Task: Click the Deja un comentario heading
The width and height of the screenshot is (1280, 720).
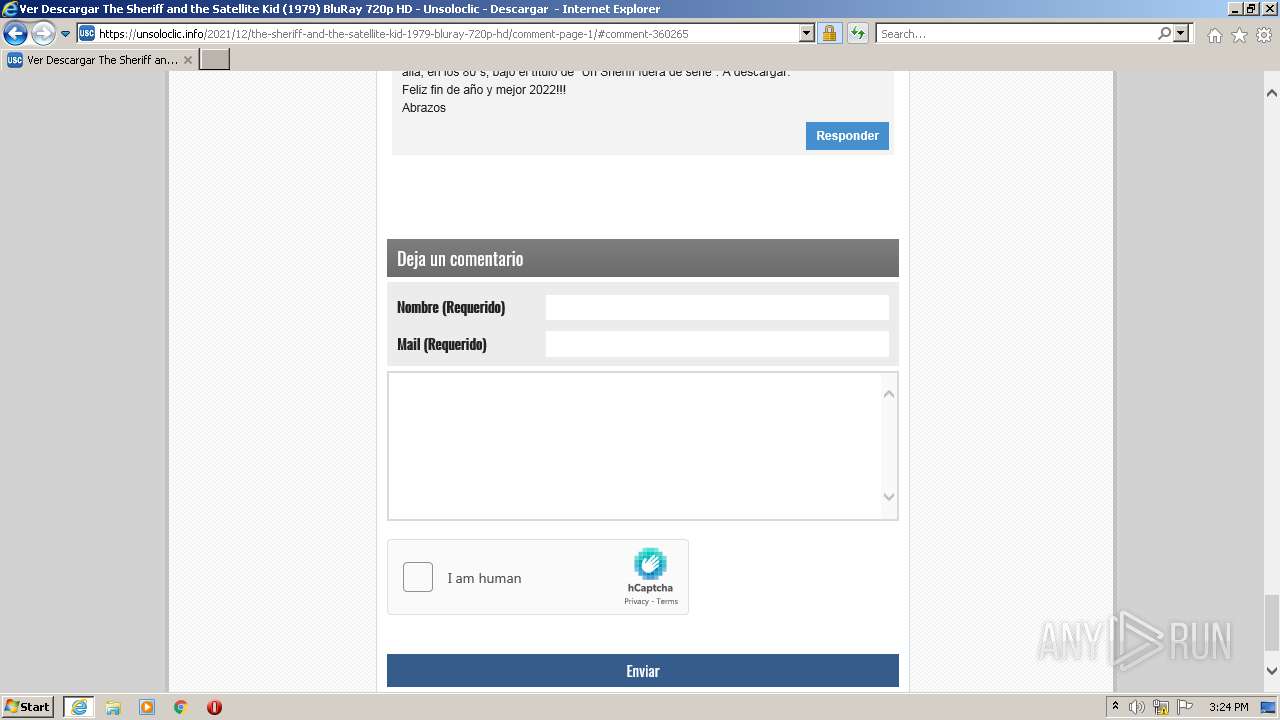Action: 460,259
